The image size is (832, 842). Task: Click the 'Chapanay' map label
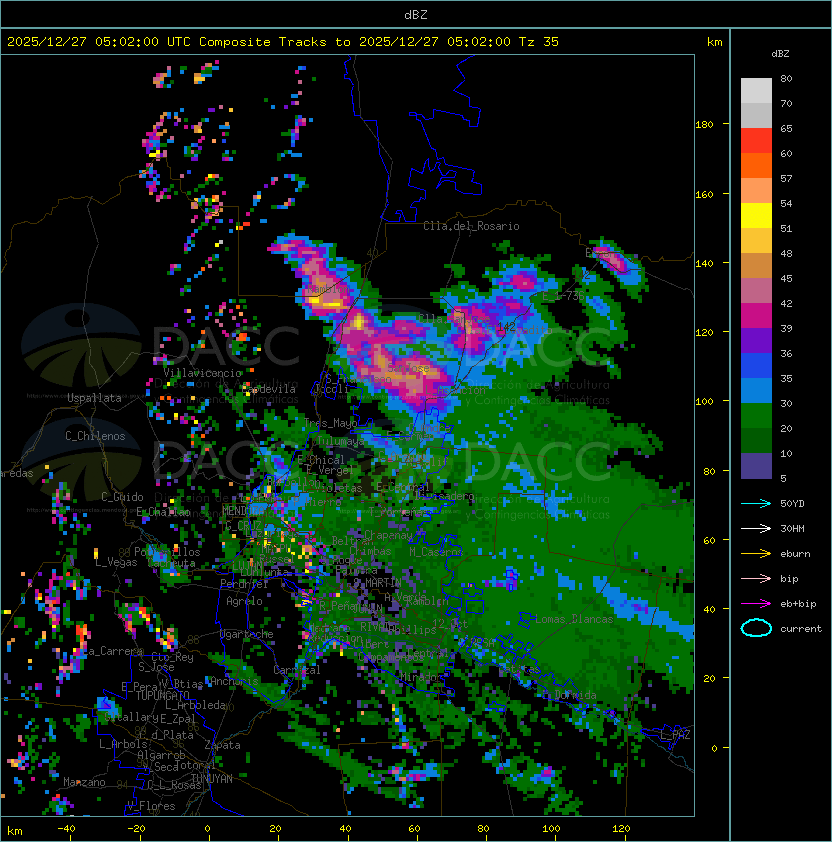tap(389, 535)
